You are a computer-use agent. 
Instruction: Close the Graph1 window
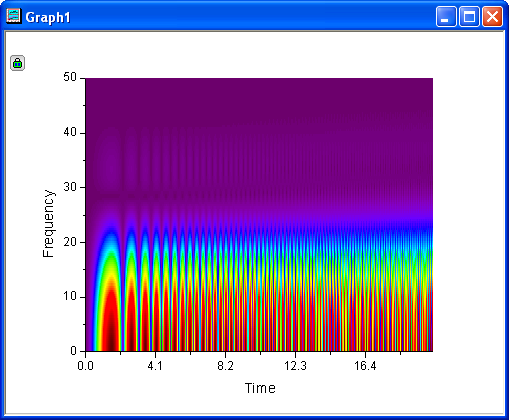click(x=492, y=16)
